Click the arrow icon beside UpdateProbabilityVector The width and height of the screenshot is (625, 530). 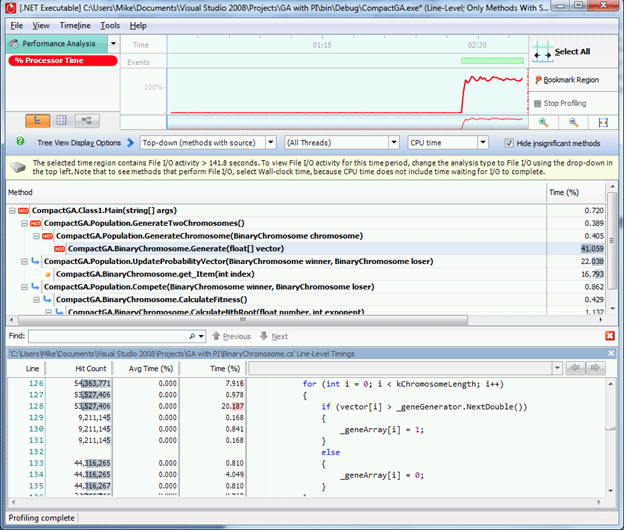tap(35, 261)
